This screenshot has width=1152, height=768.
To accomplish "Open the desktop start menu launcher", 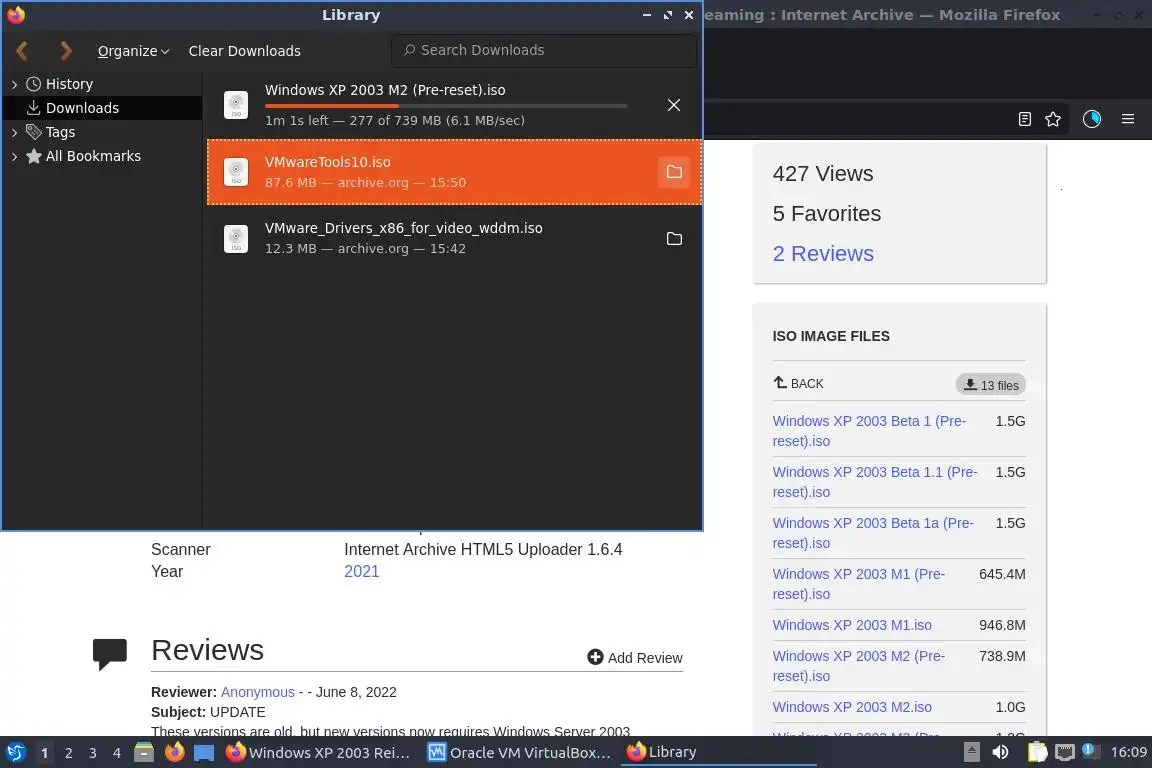I will [15, 753].
